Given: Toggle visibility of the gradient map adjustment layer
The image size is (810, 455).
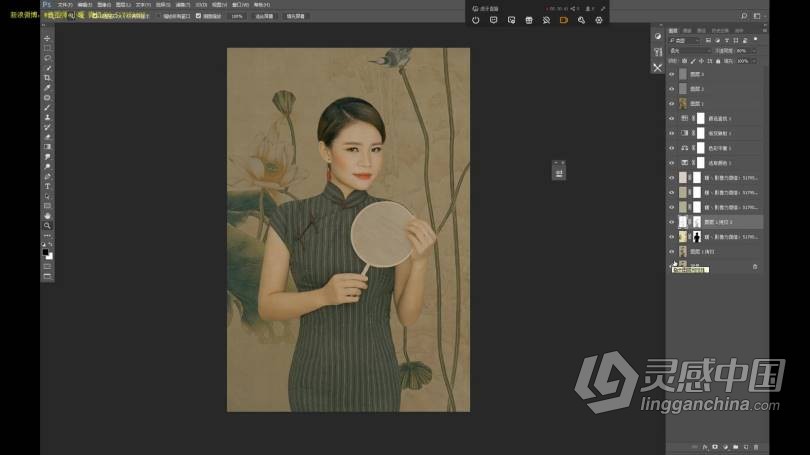Looking at the screenshot, I should [672, 133].
